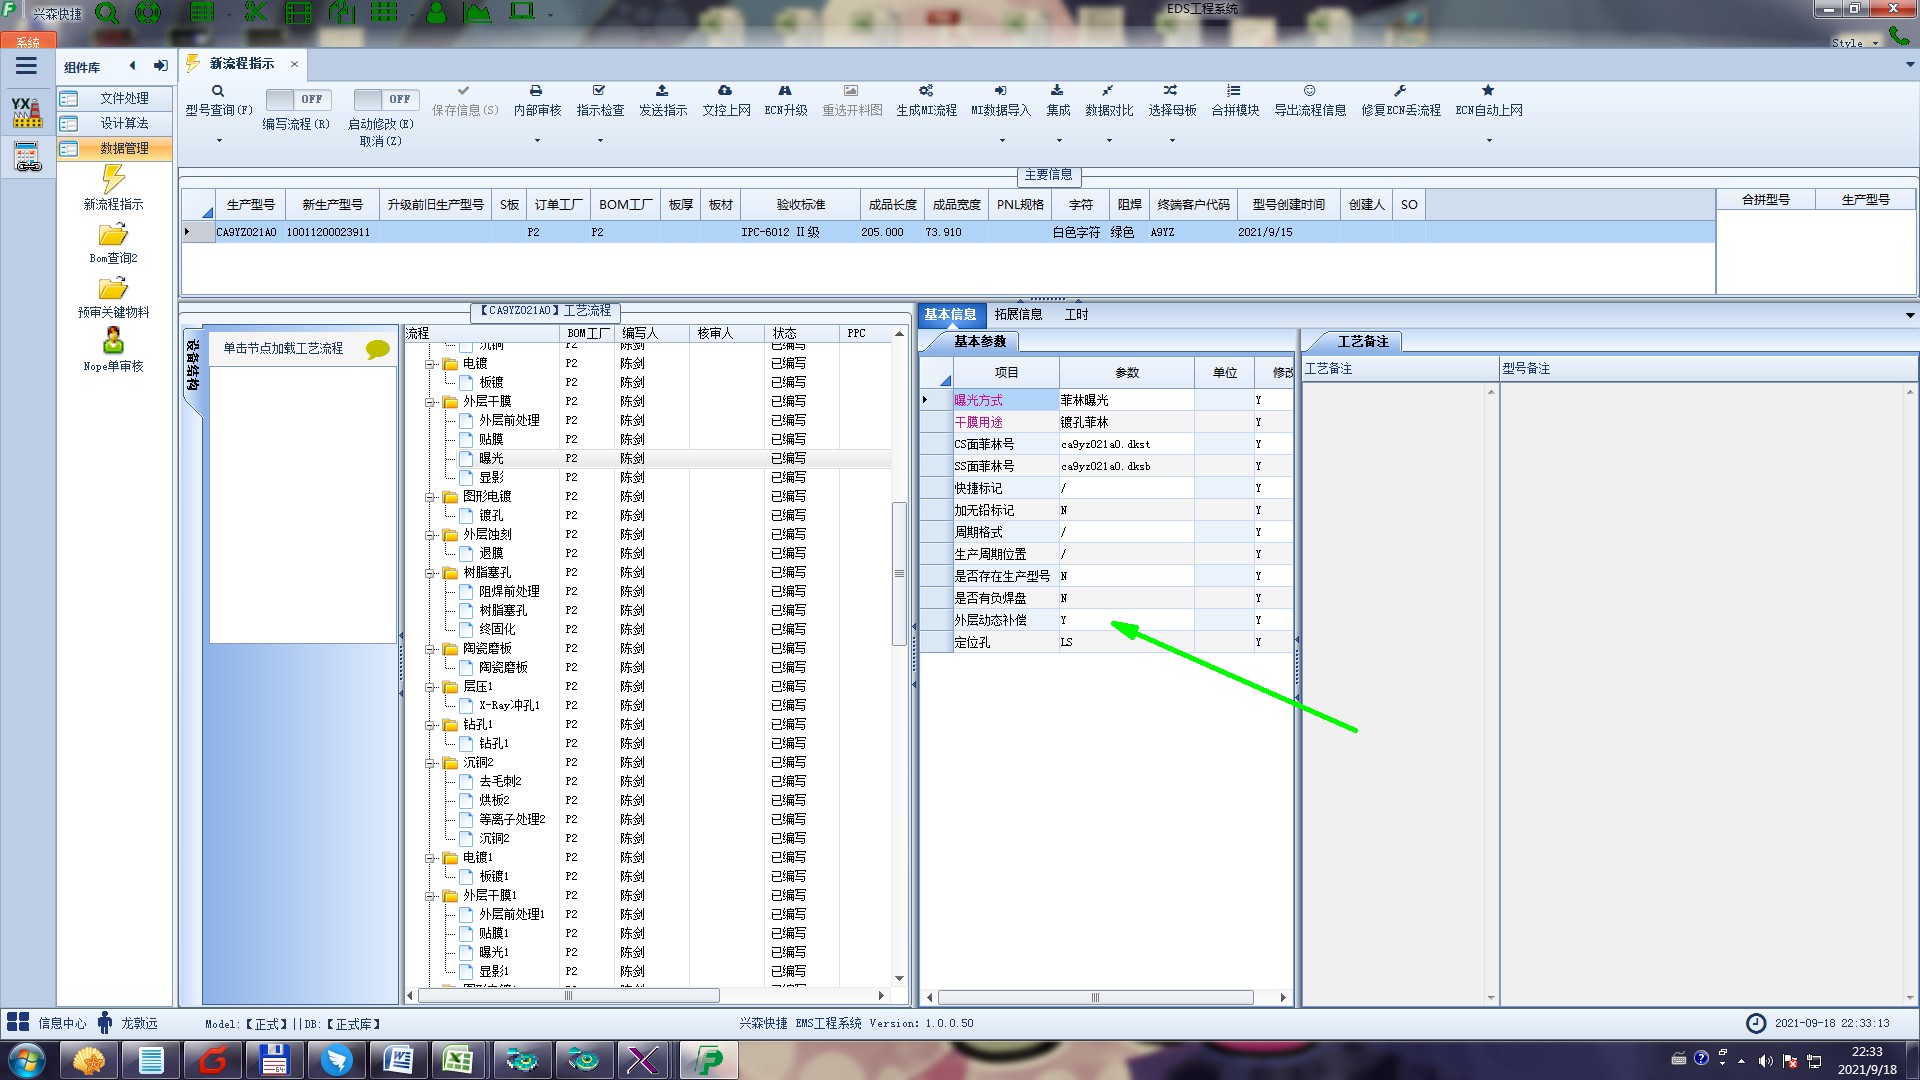1920x1080 pixels.
Task: Switch to the 拓展信息 tab
Action: tap(1018, 314)
